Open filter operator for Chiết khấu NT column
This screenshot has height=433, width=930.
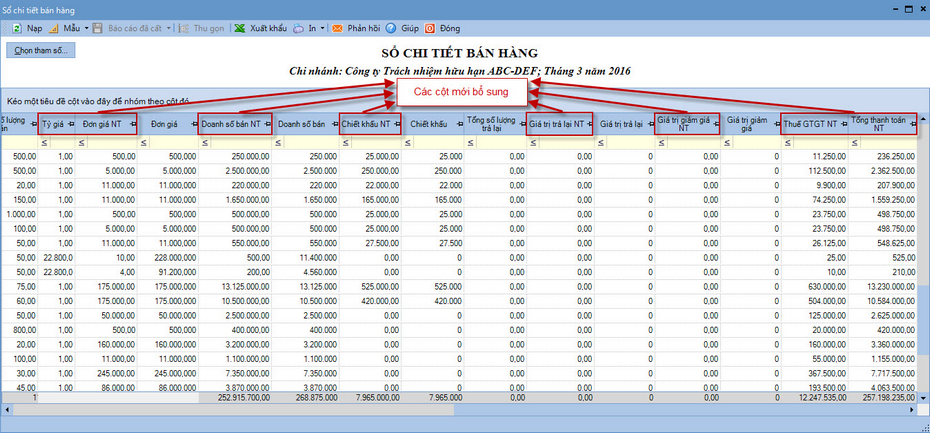click(344, 142)
